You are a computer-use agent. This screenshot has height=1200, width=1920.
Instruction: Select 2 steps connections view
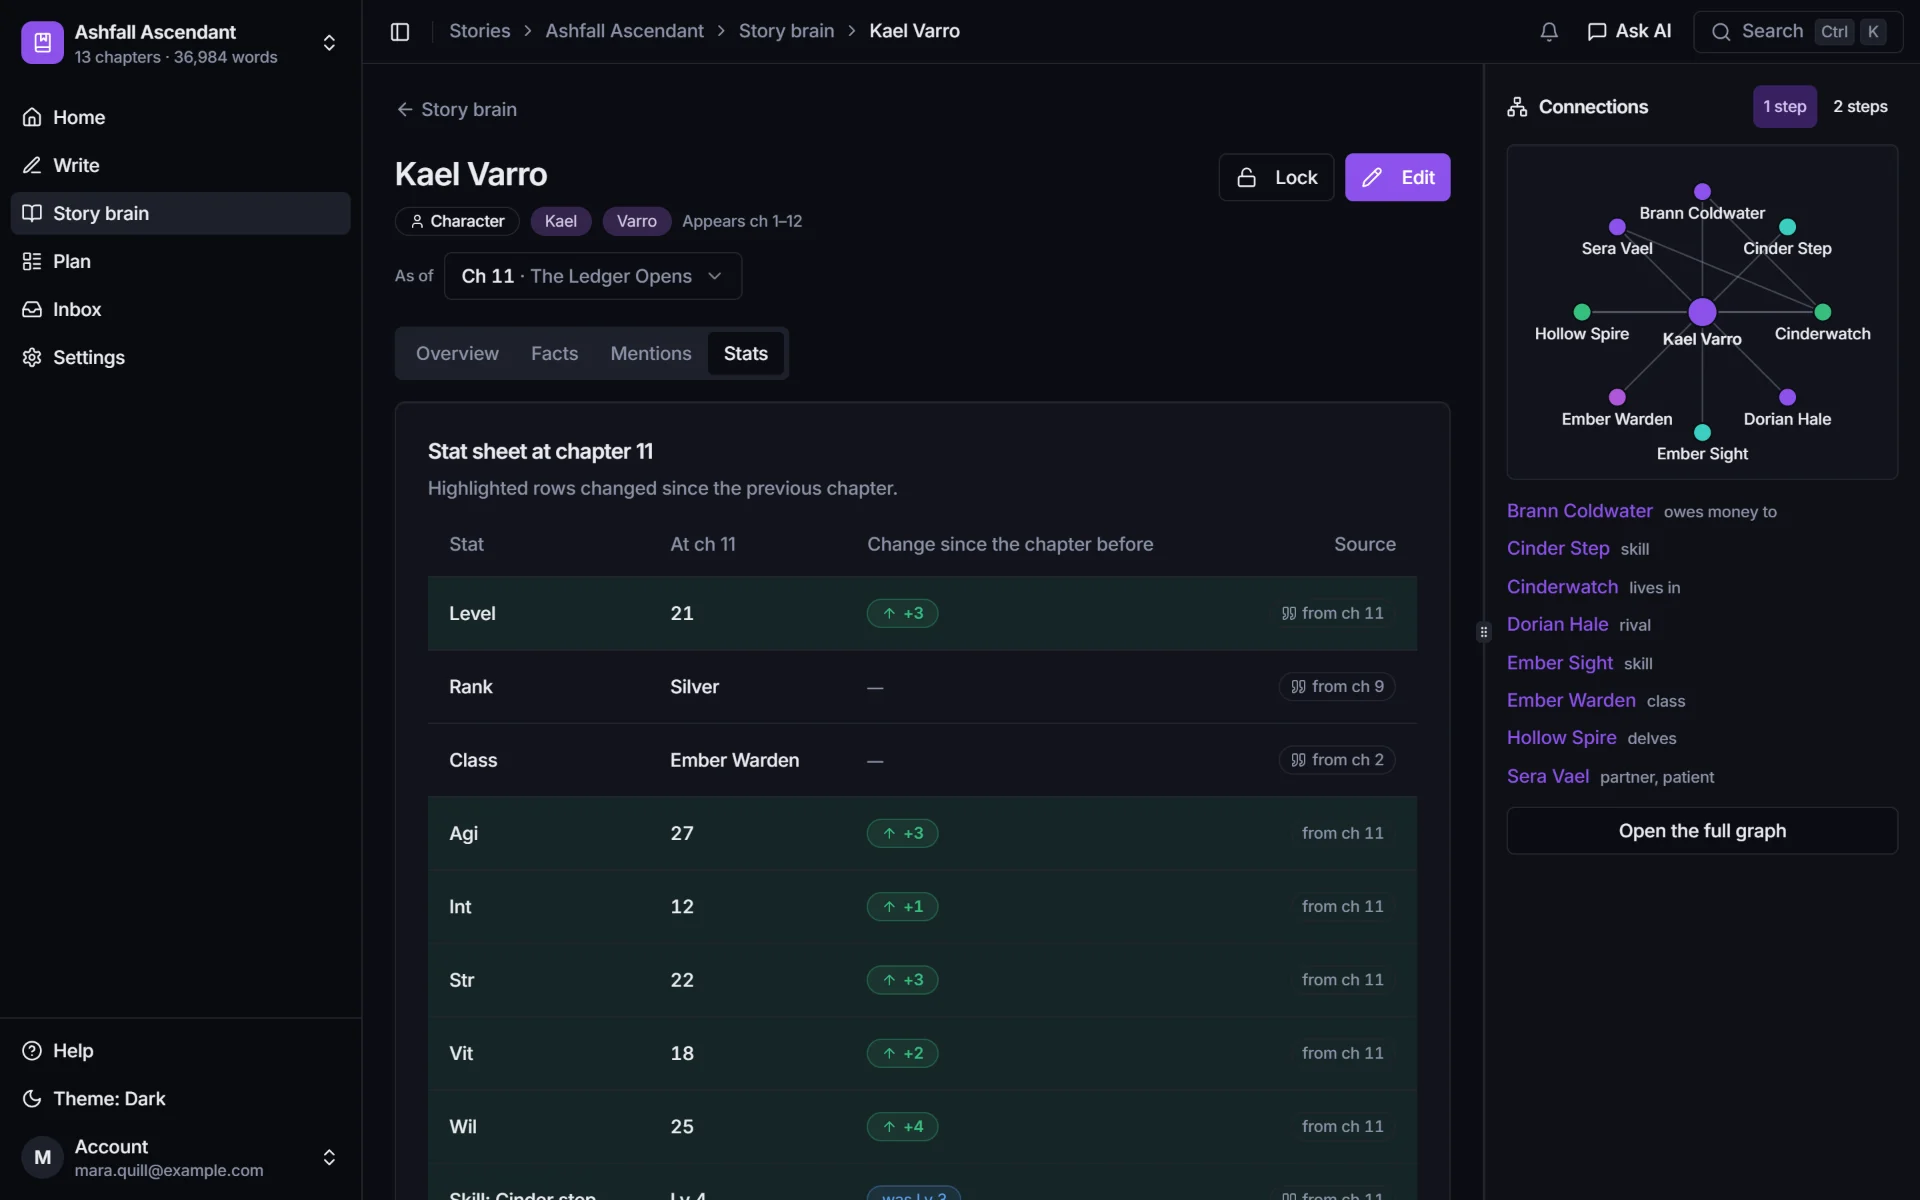click(x=1860, y=106)
